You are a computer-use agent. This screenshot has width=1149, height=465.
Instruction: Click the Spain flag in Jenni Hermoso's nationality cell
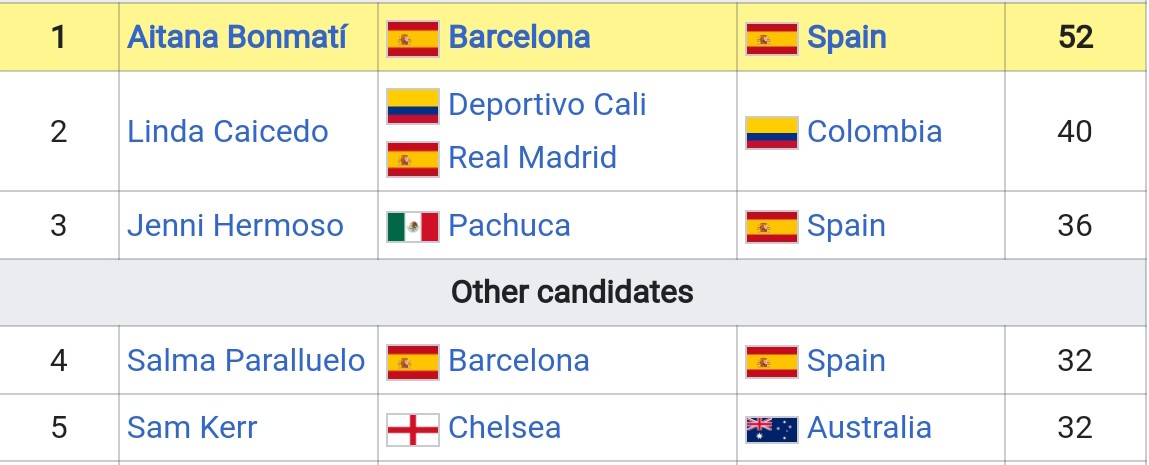tap(771, 226)
